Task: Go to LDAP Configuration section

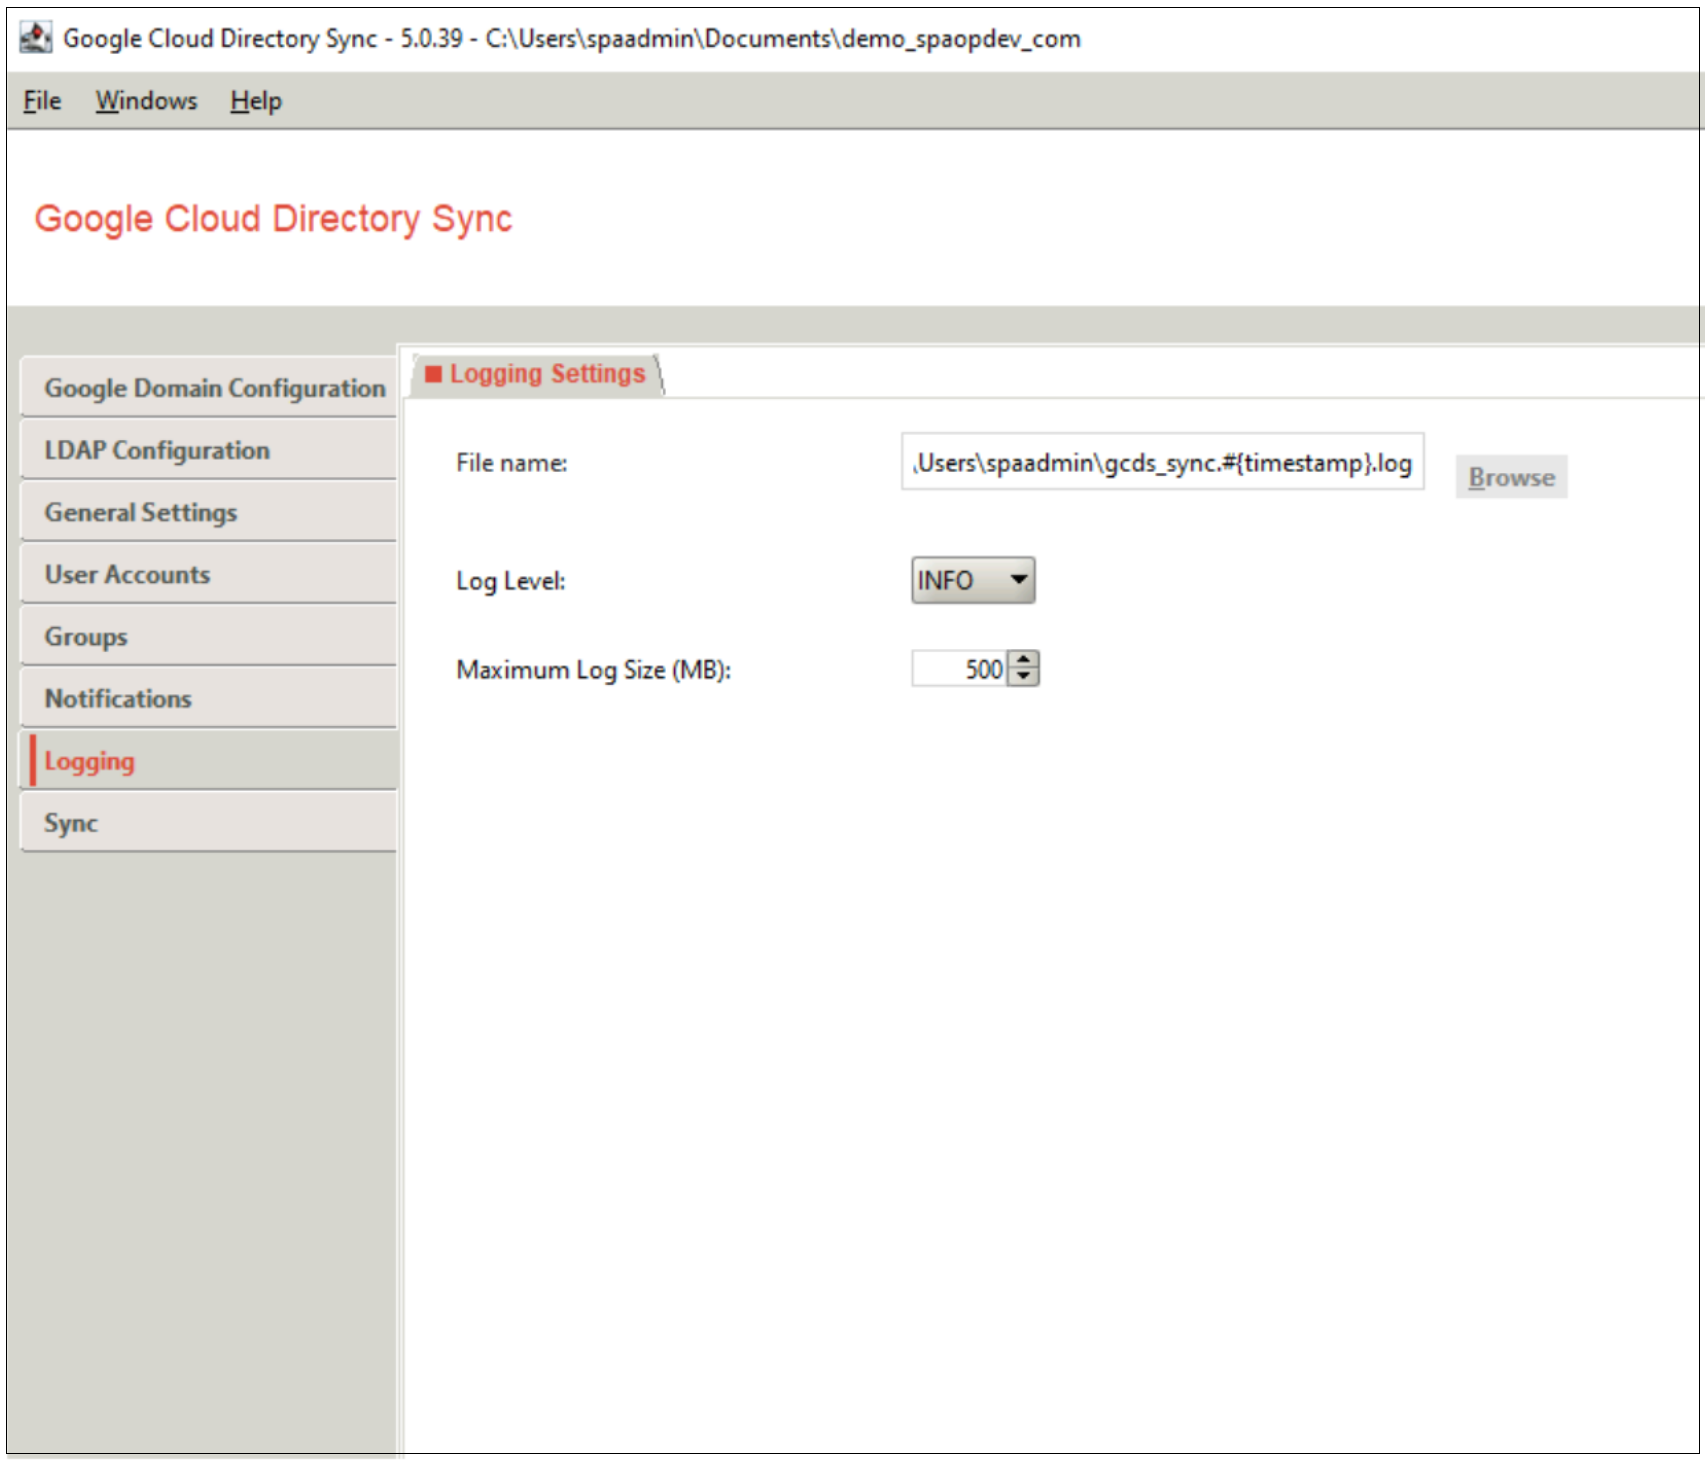Action: 157,450
